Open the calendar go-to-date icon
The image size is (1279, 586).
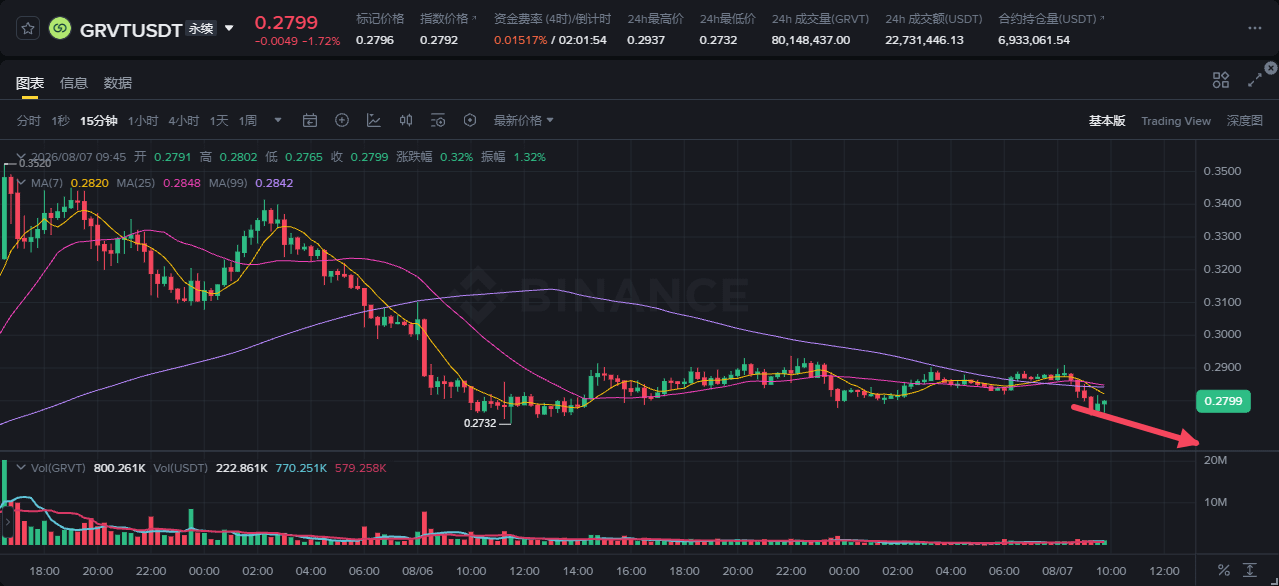(310, 121)
